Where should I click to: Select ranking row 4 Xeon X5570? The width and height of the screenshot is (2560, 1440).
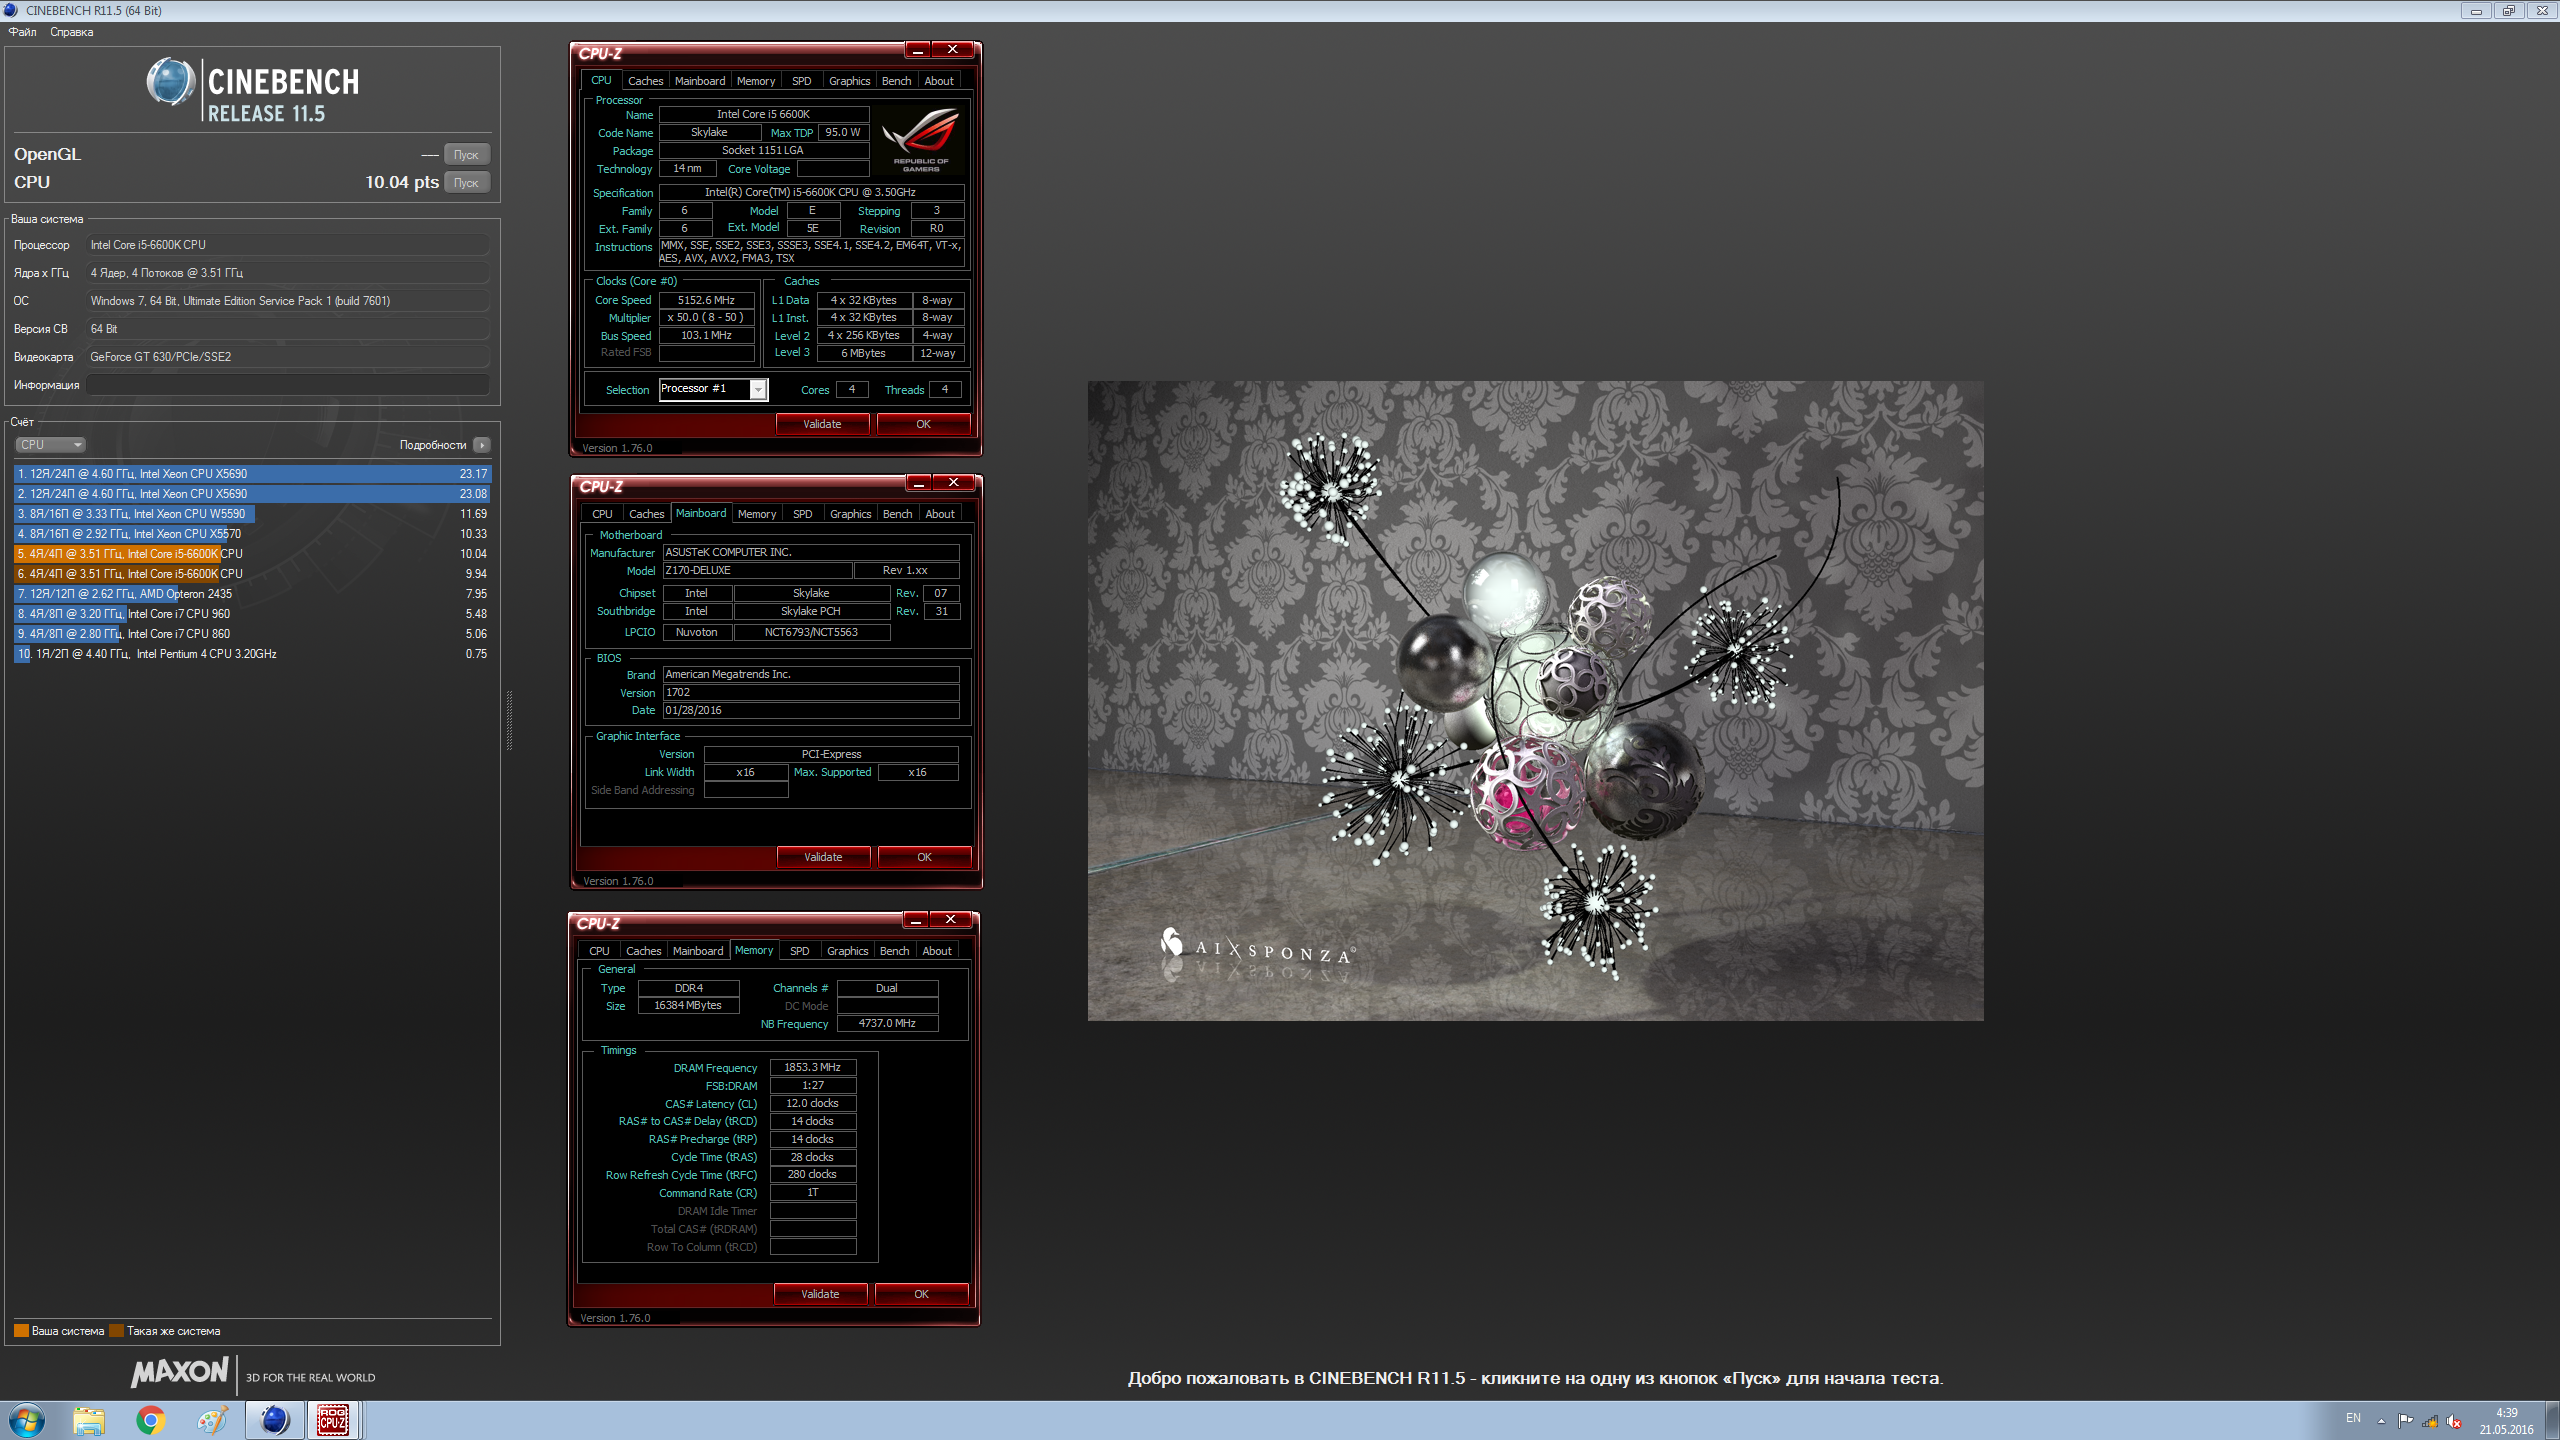point(252,534)
